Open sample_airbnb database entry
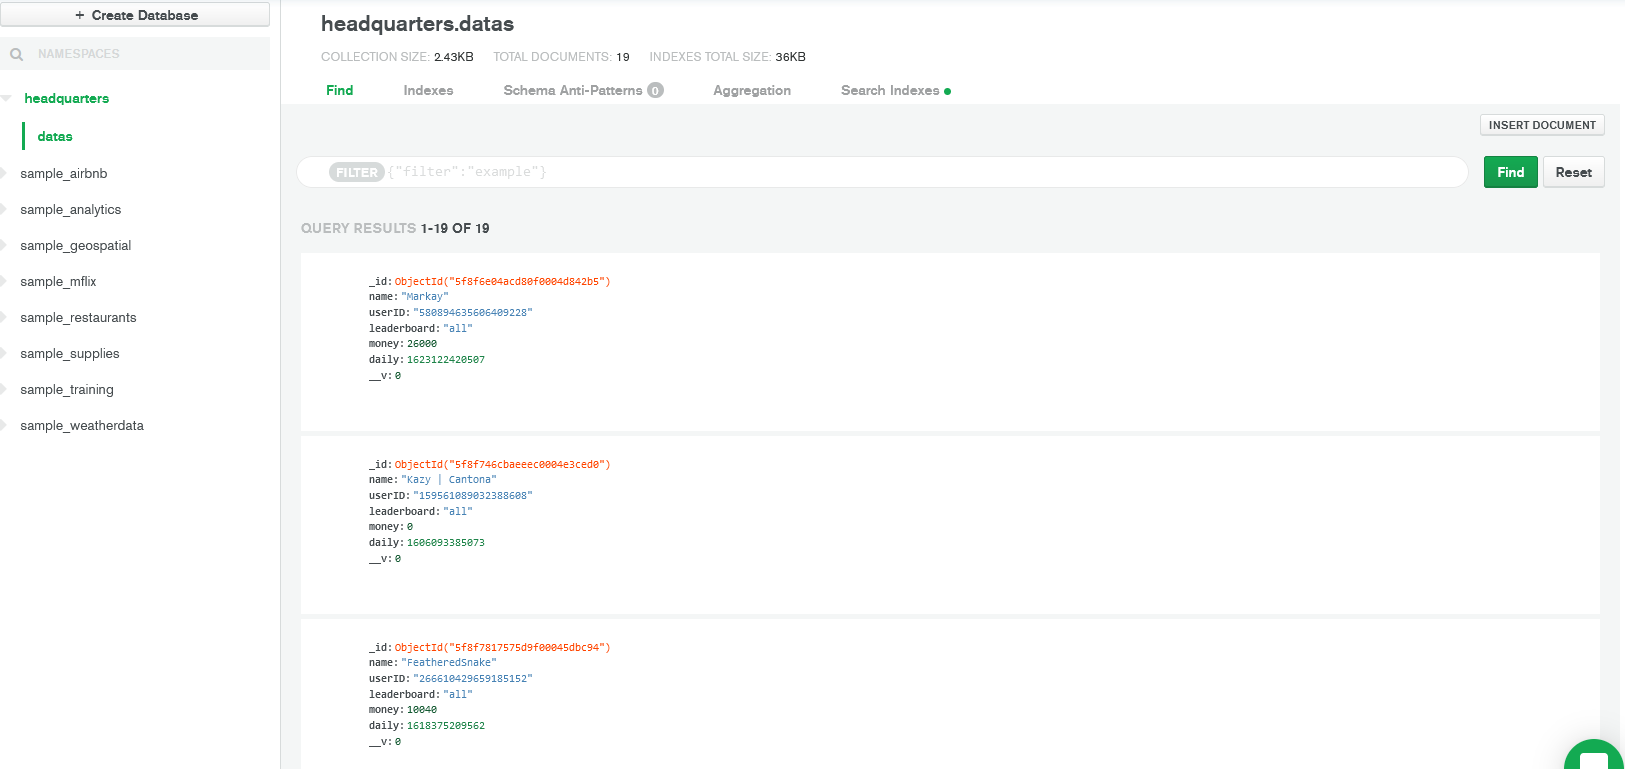Image resolution: width=1625 pixels, height=769 pixels. [x=64, y=173]
